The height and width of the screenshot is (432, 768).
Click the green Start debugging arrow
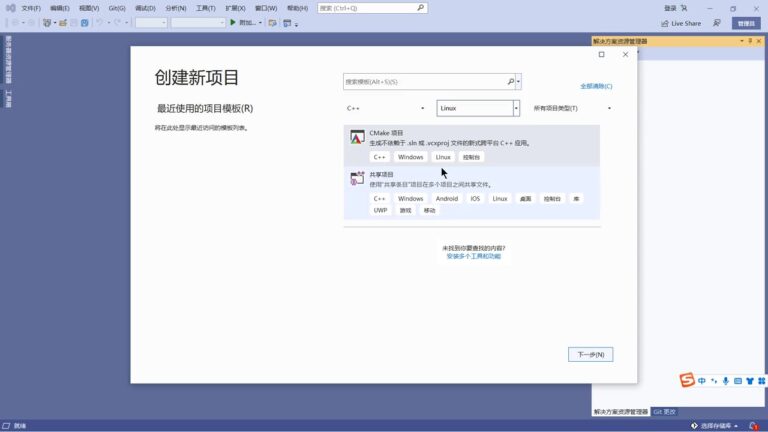[233, 23]
